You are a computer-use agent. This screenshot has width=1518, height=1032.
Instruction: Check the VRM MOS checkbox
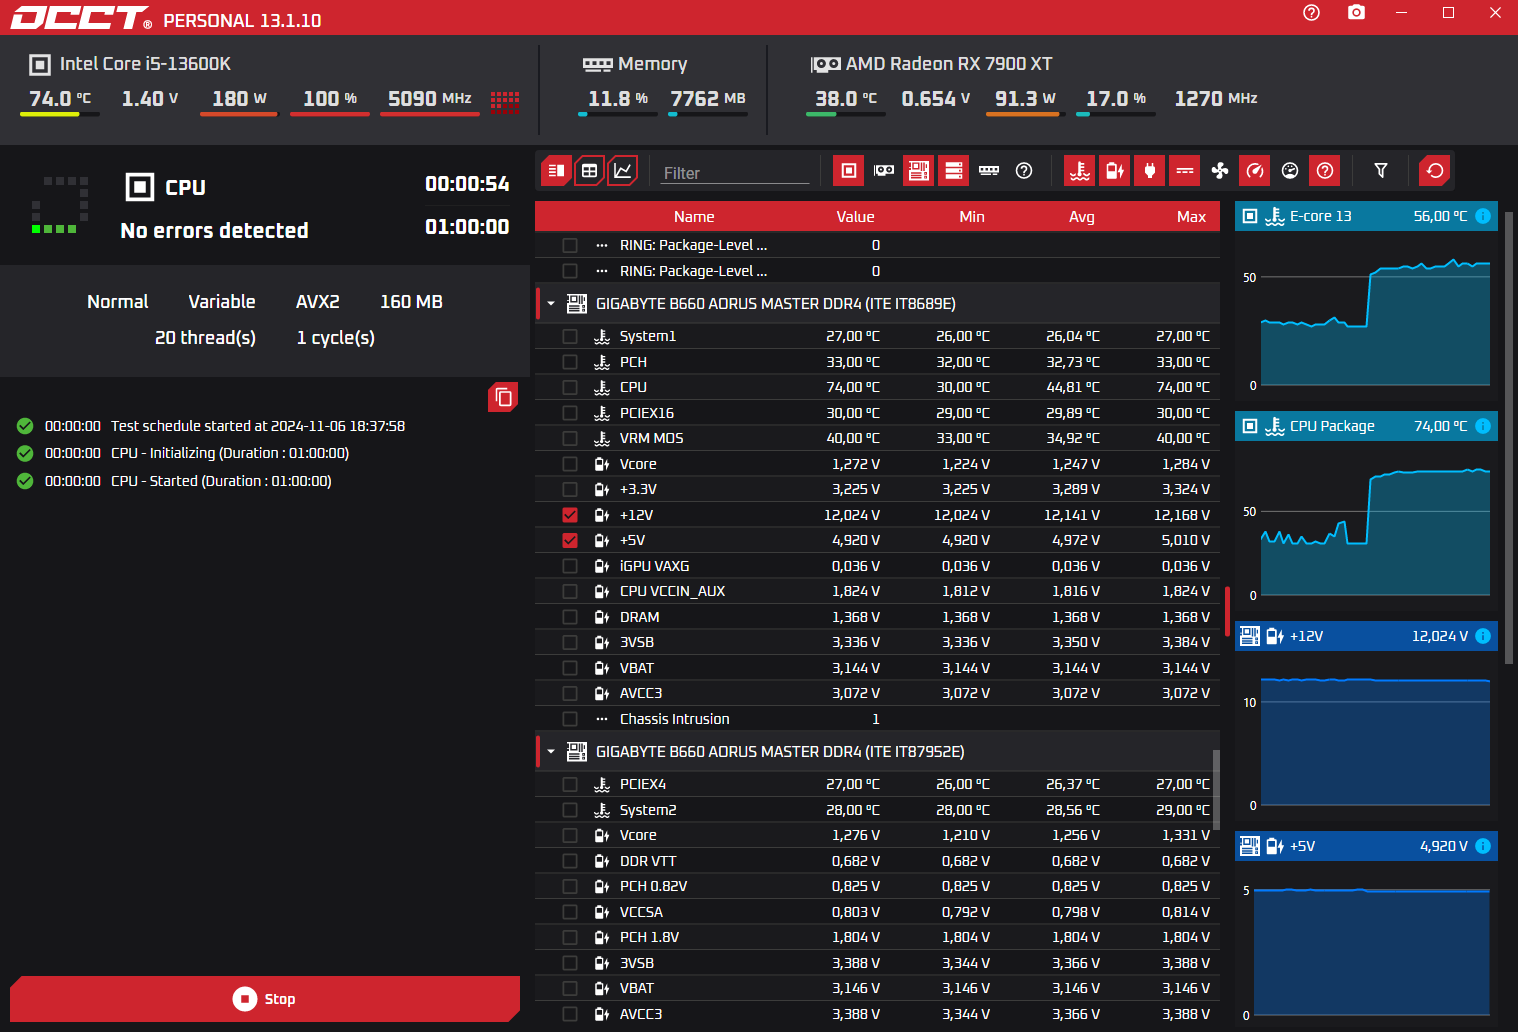[570, 438]
